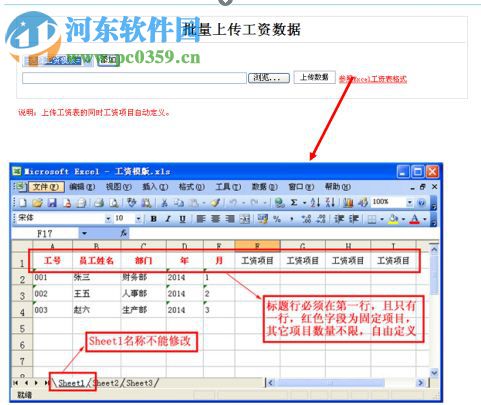The width and height of the screenshot is (481, 405).
Task: Click the Cut scissors icon
Action: (x=164, y=202)
